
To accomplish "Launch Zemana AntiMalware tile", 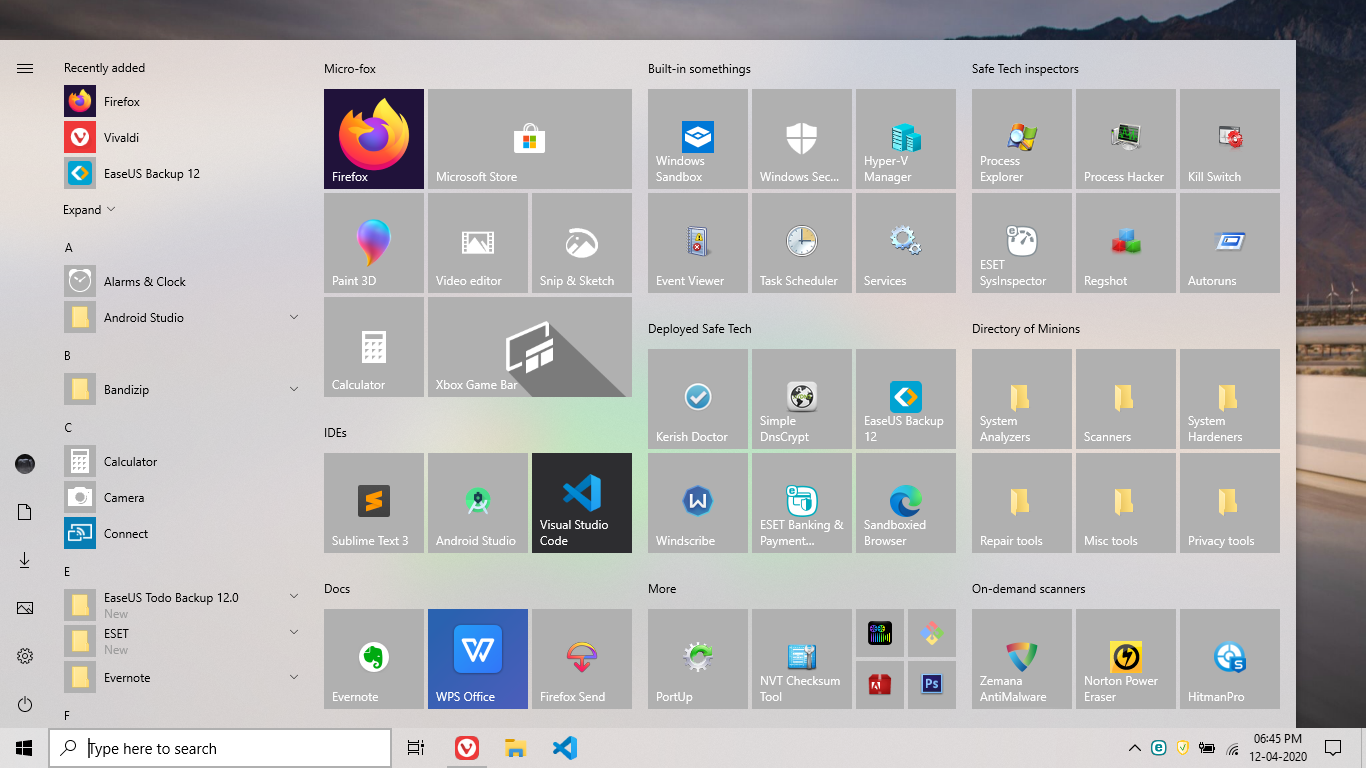I will (1022, 659).
